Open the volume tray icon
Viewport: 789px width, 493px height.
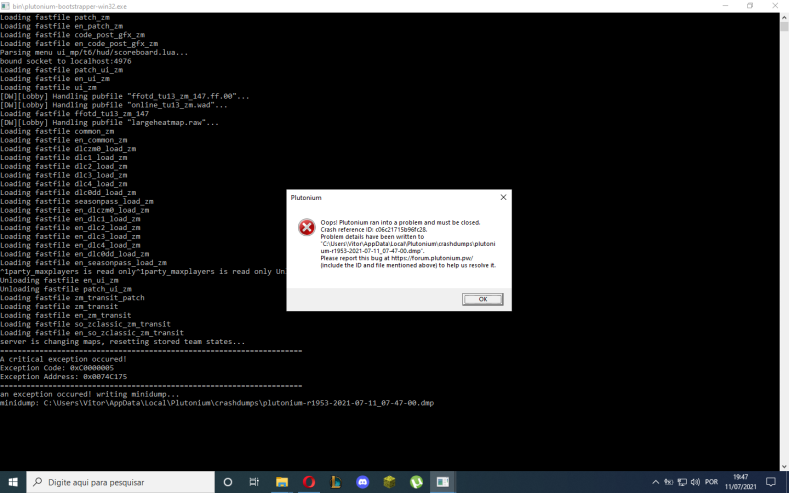click(x=695, y=482)
